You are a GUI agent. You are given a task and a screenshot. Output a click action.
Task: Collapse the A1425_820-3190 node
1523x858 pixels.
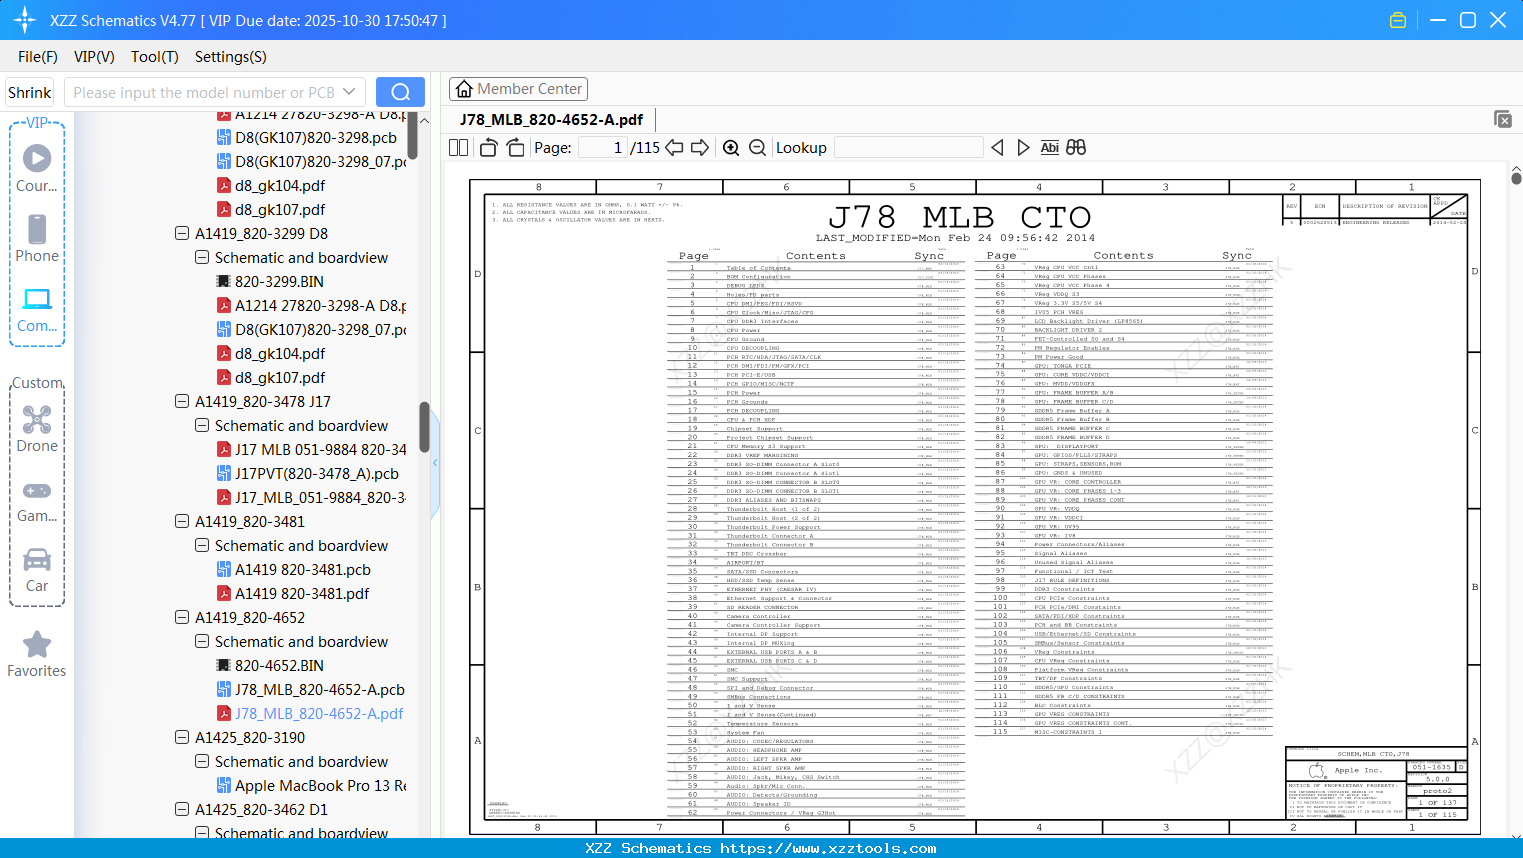182,738
